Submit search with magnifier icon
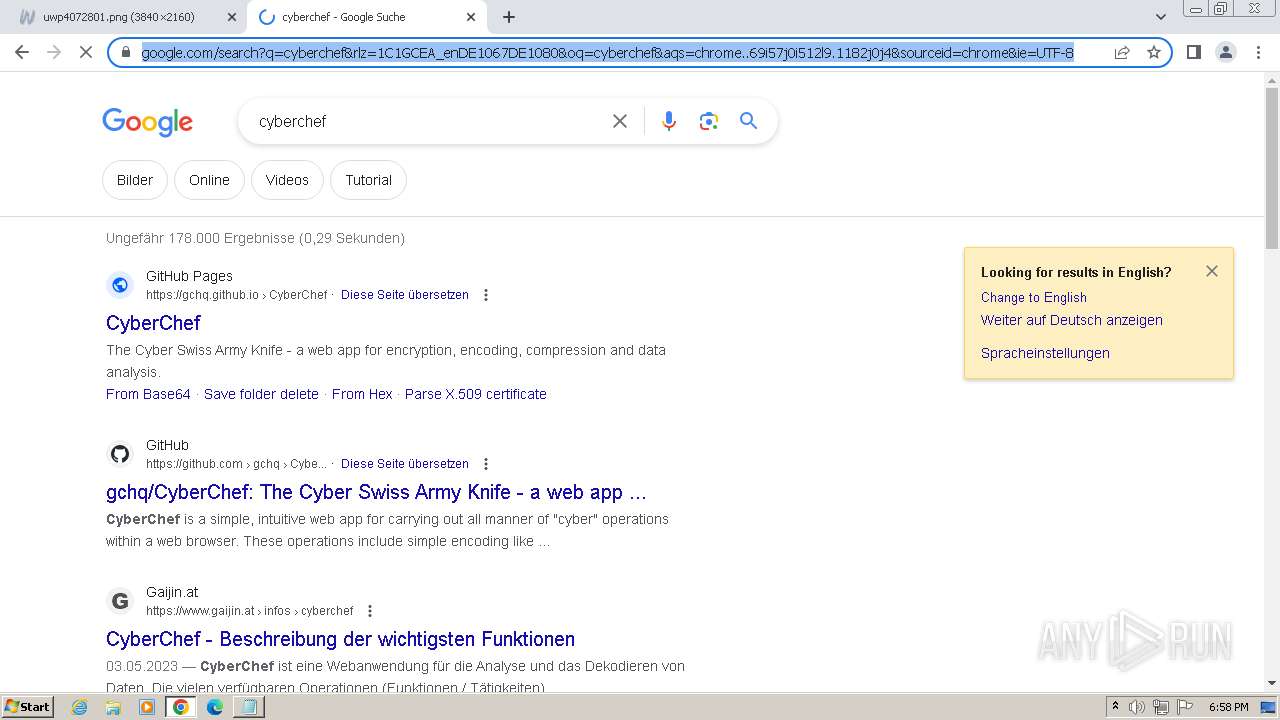The width and height of the screenshot is (1280, 720). click(x=748, y=121)
